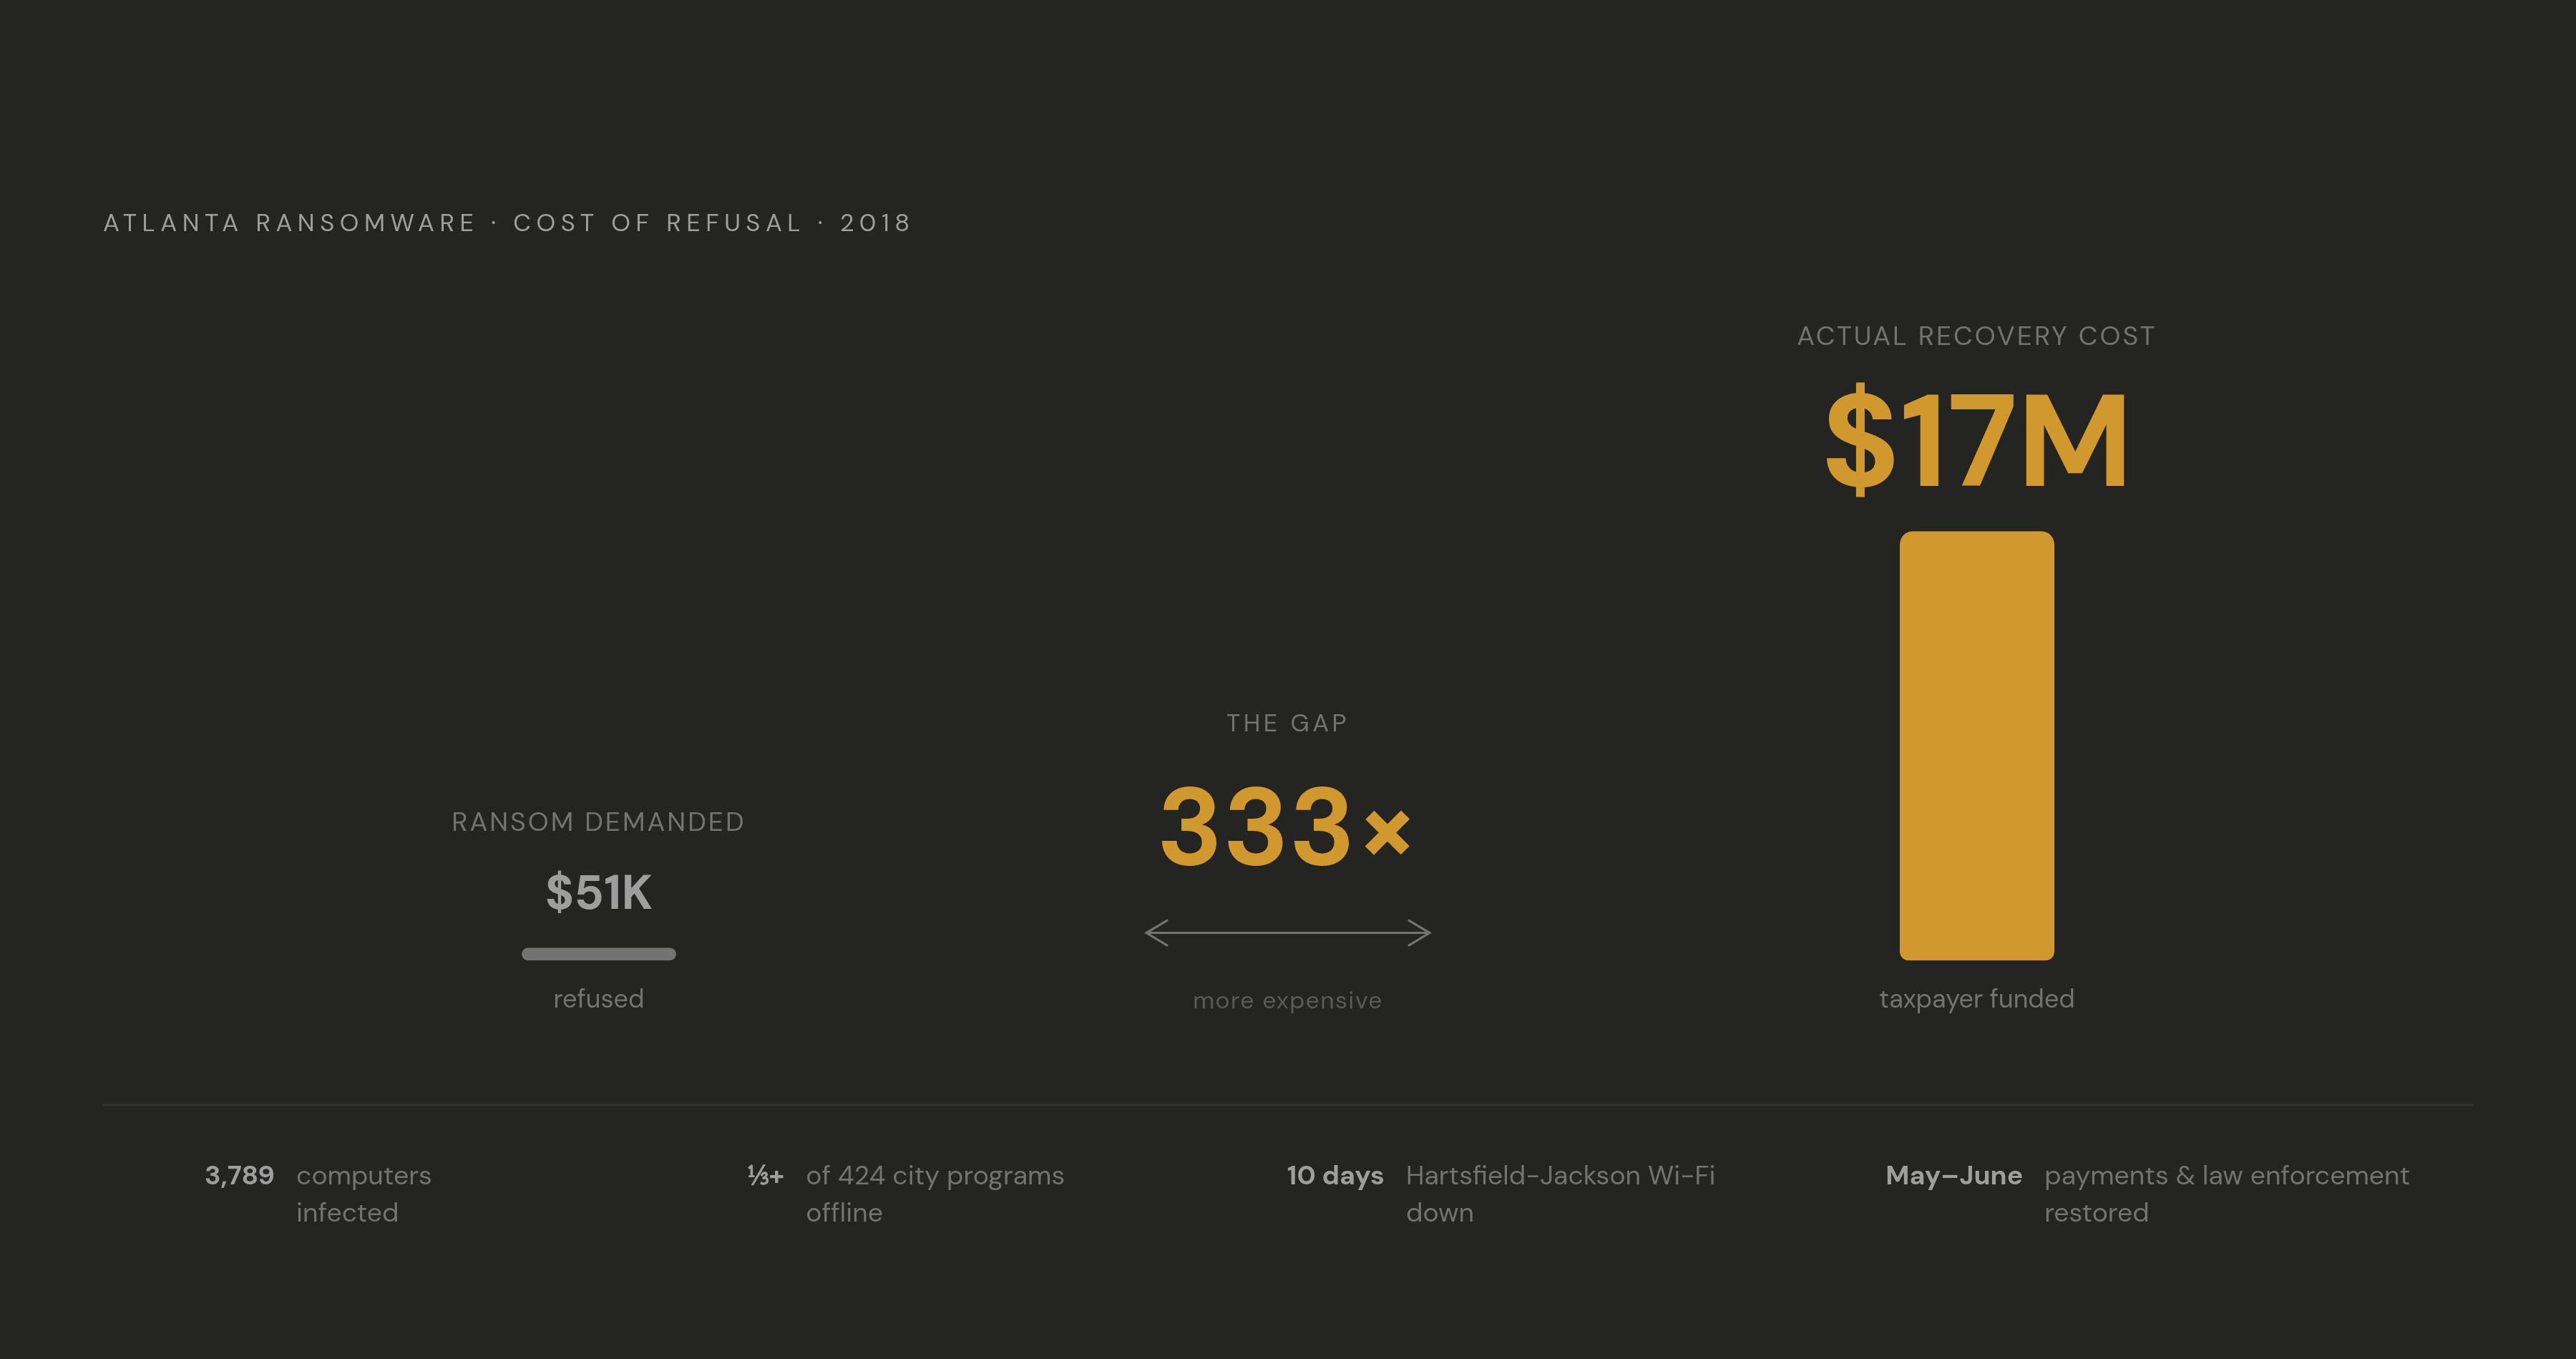2576x1359 pixels.
Task: Click the '10 days' statistic
Action: 1335,1175
